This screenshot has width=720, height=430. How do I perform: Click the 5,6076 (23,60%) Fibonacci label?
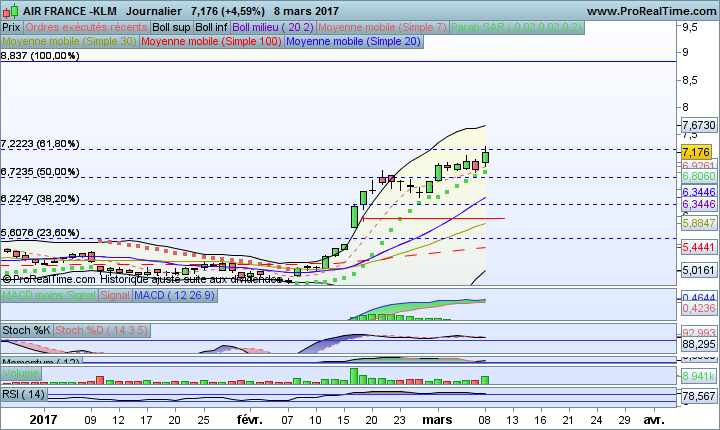click(40, 233)
